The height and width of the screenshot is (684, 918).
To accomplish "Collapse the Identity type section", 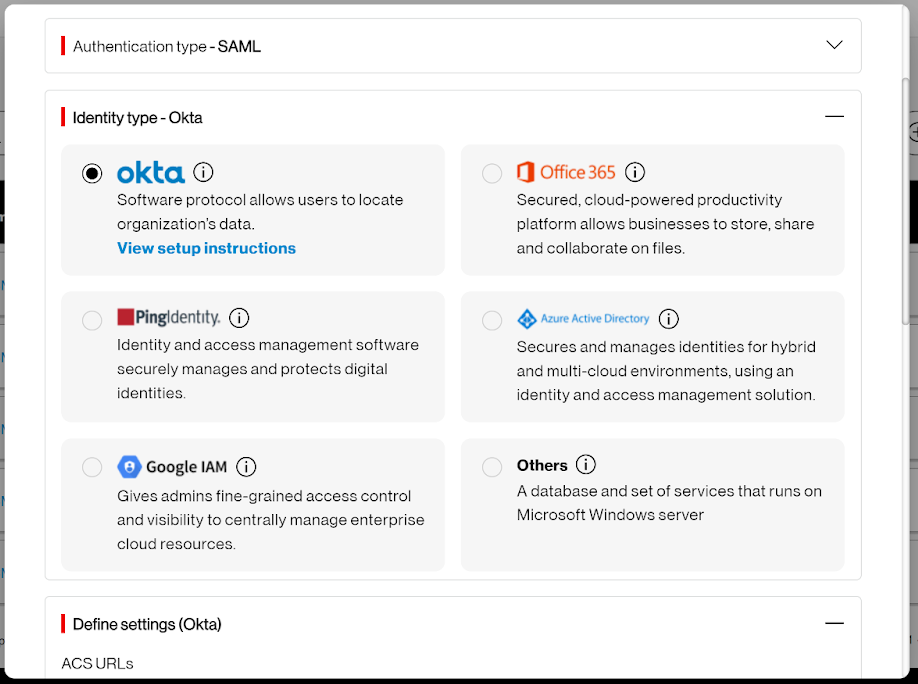I will pyautogui.click(x=834, y=117).
